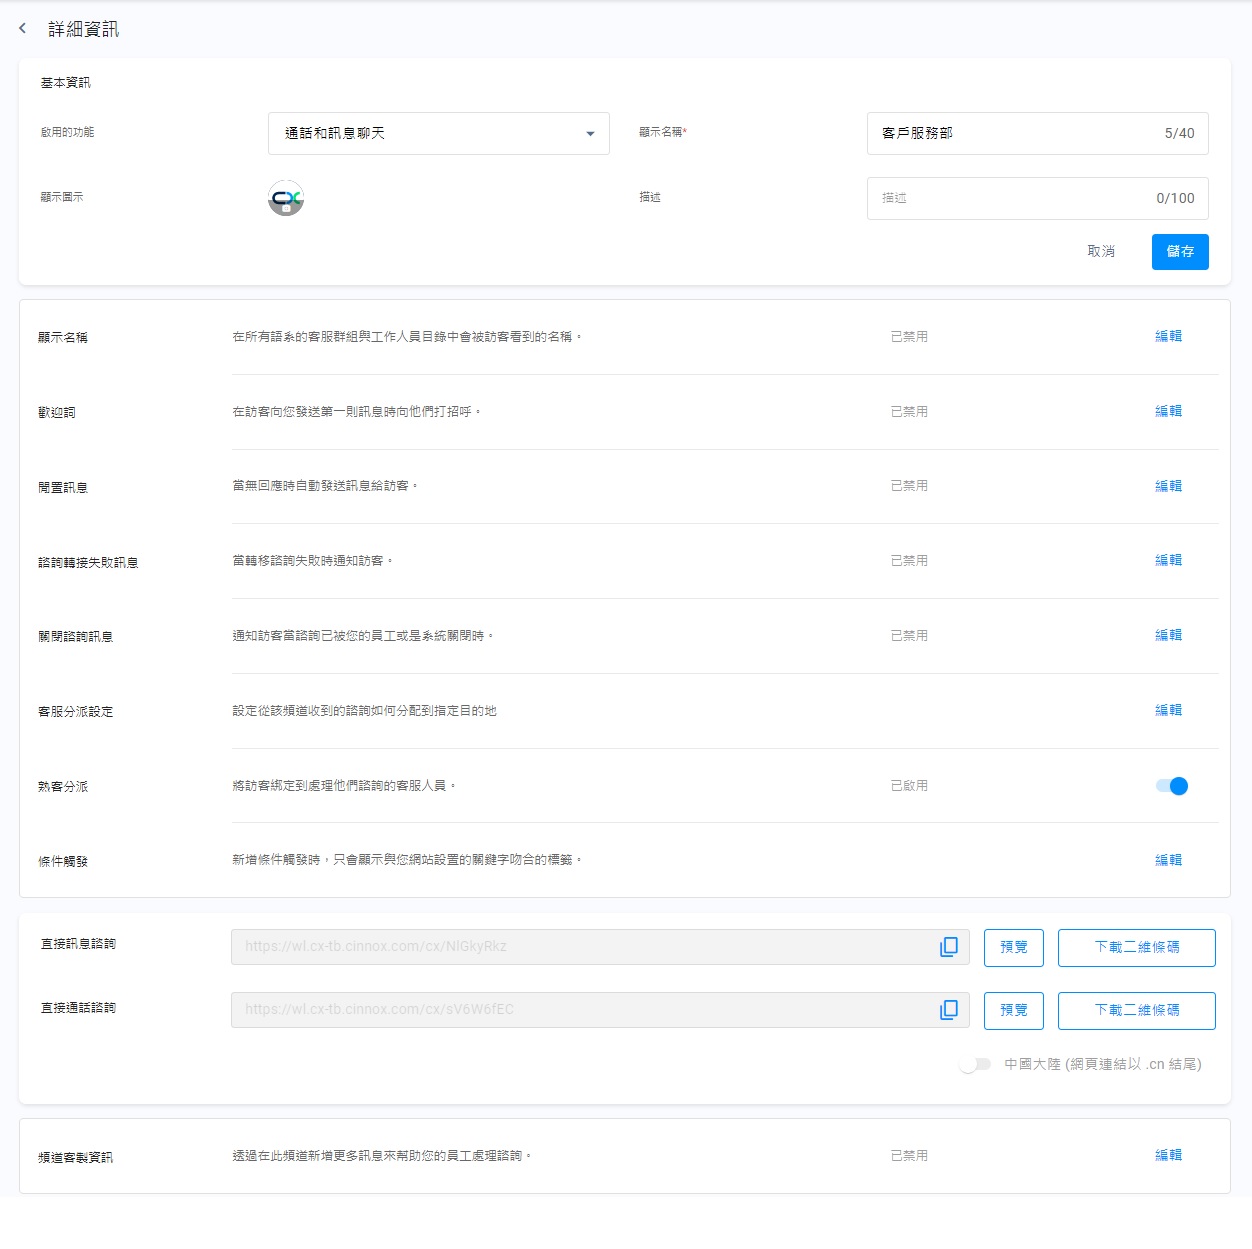Click the 詳細資訊 page title

click(x=84, y=30)
